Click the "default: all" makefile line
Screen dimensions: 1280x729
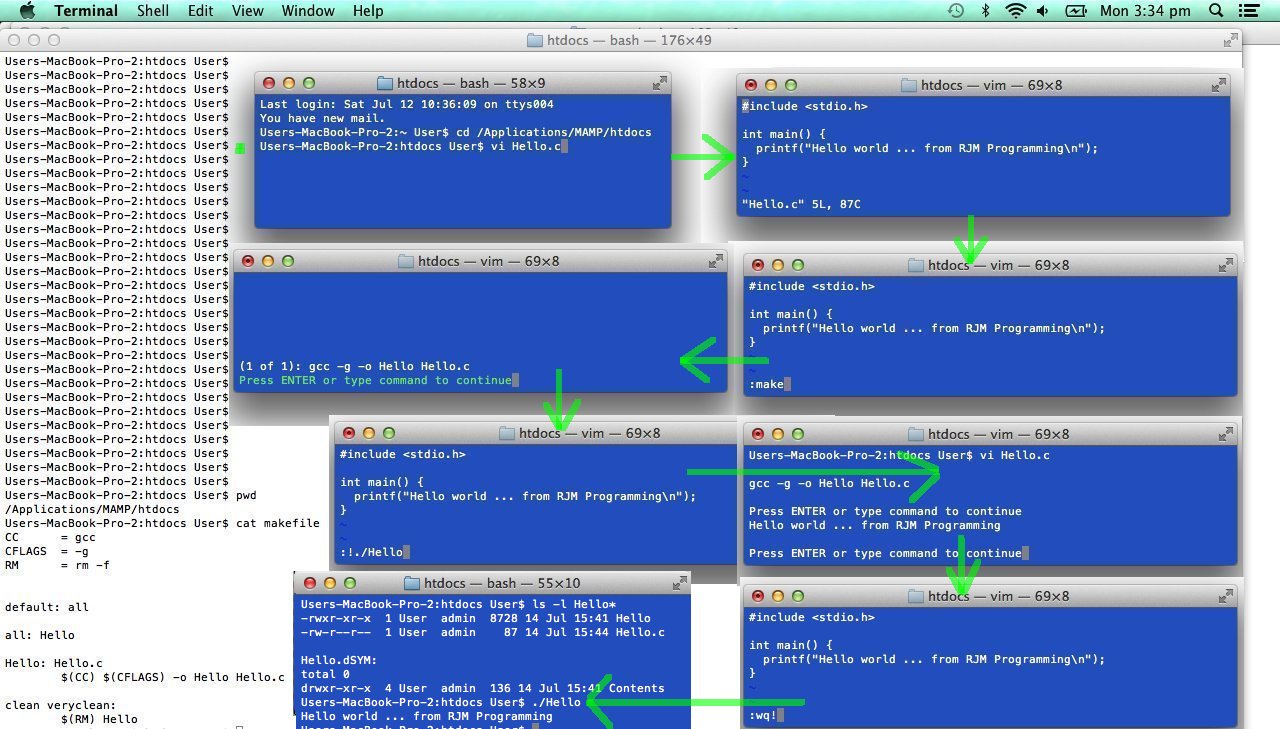tap(47, 607)
